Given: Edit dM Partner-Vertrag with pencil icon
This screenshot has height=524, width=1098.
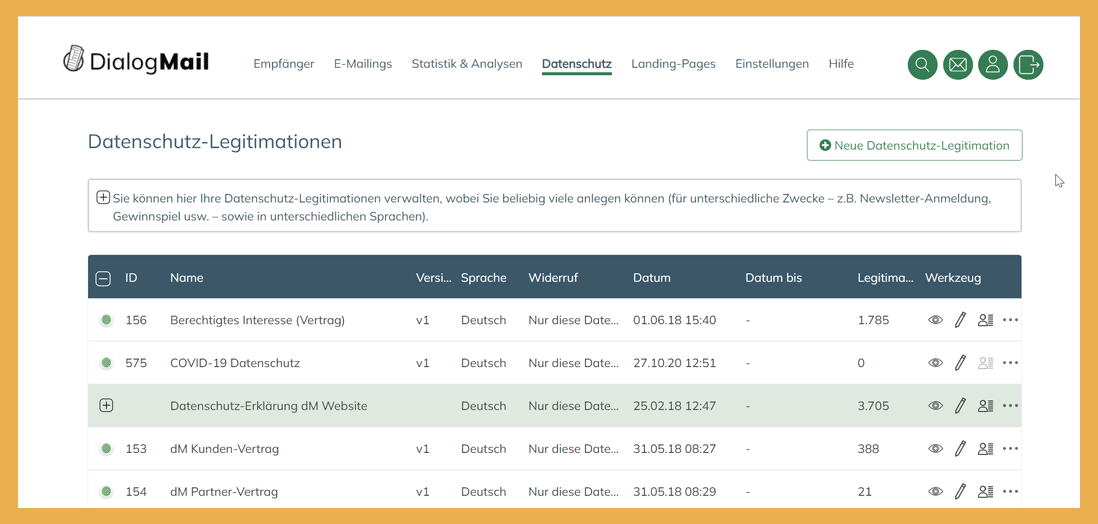Looking at the screenshot, I should pos(960,492).
